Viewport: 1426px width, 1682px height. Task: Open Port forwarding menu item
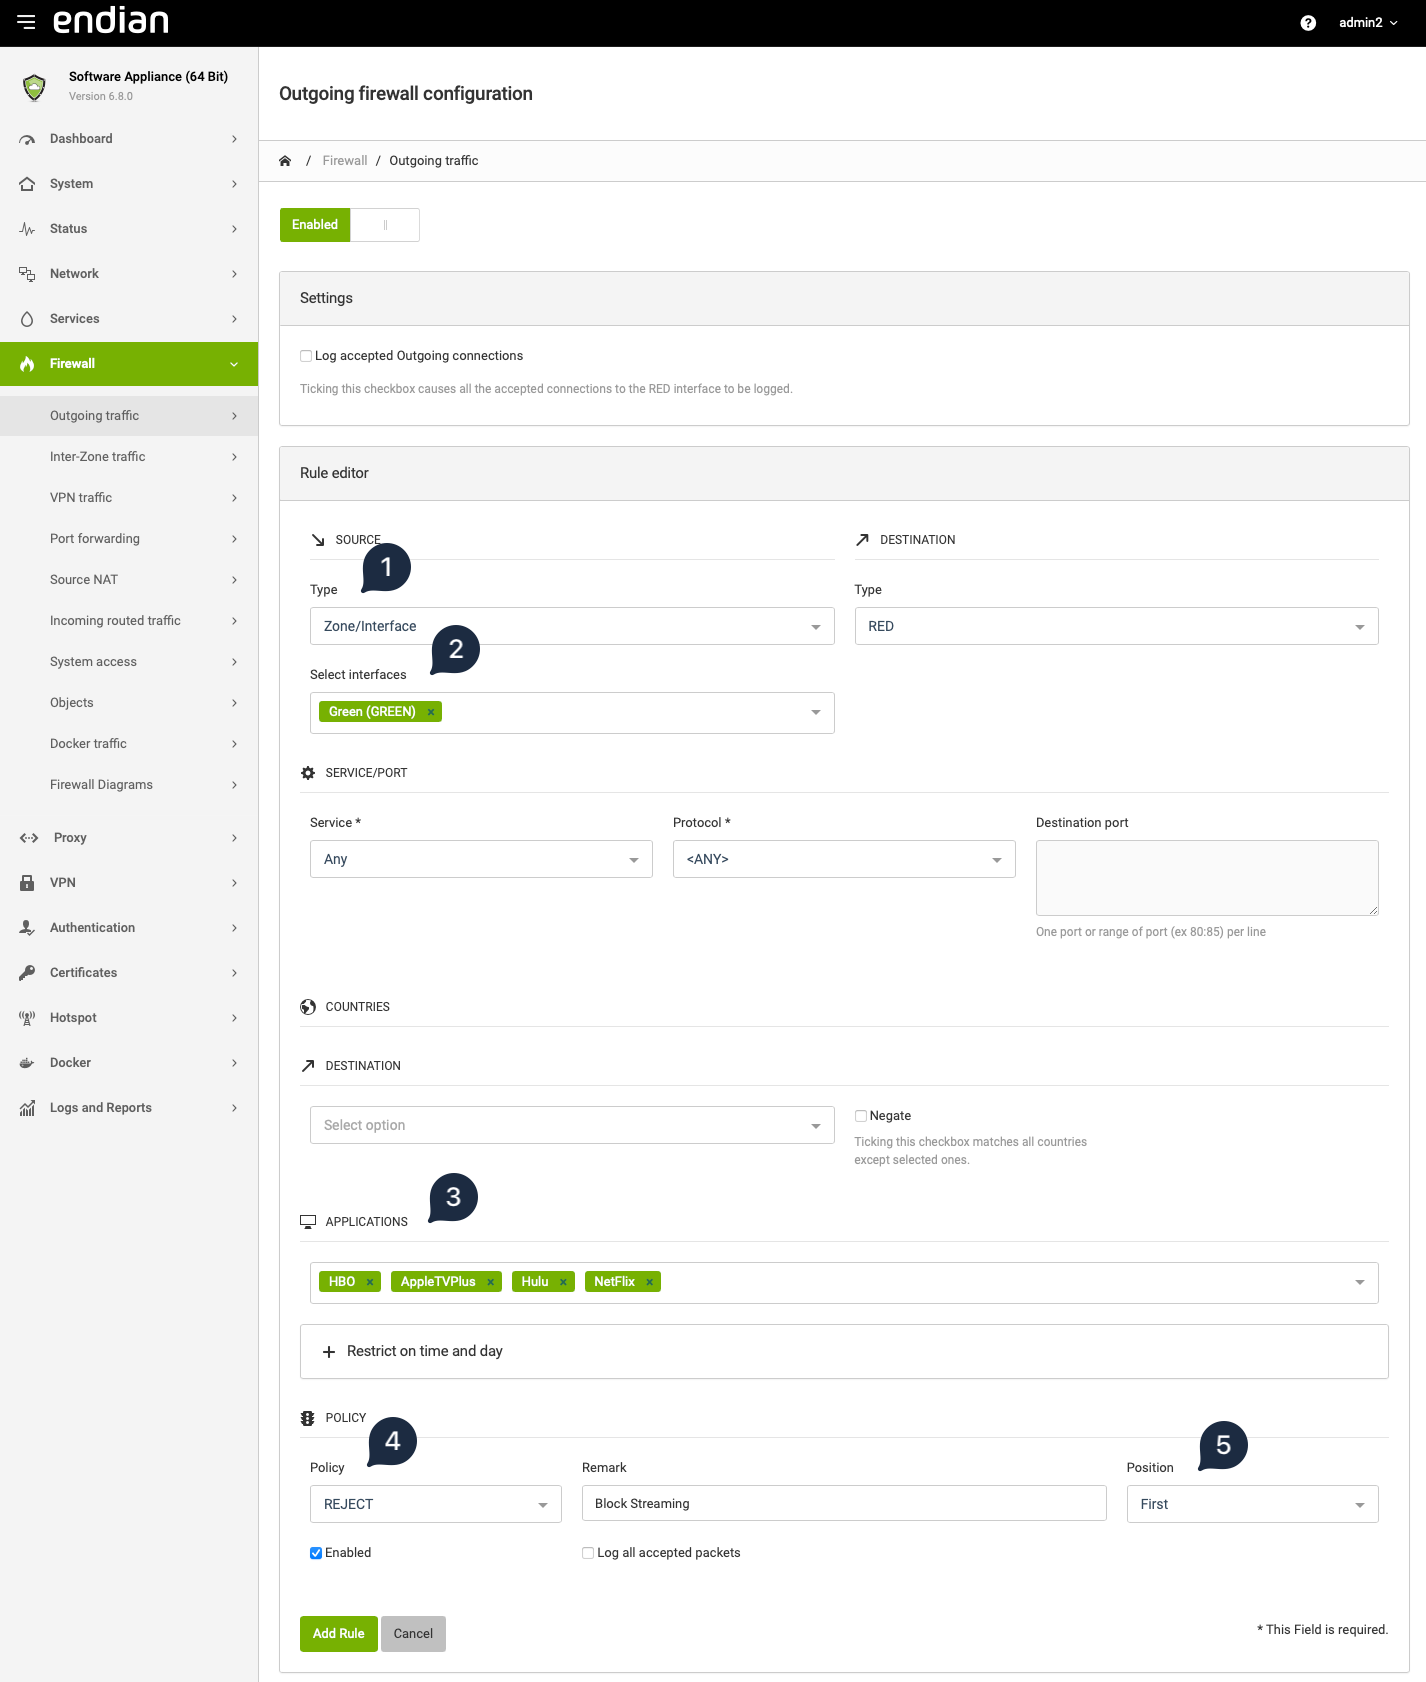pos(129,539)
